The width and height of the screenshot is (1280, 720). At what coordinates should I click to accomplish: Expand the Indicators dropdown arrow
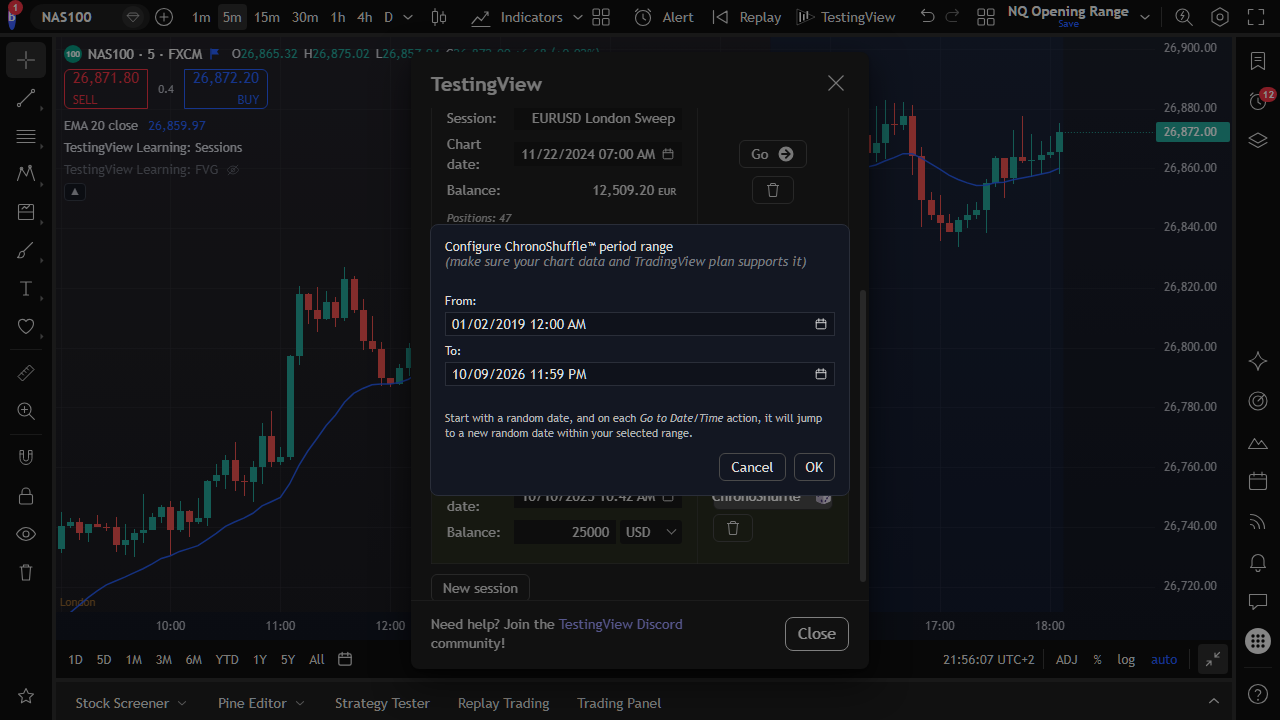[578, 17]
